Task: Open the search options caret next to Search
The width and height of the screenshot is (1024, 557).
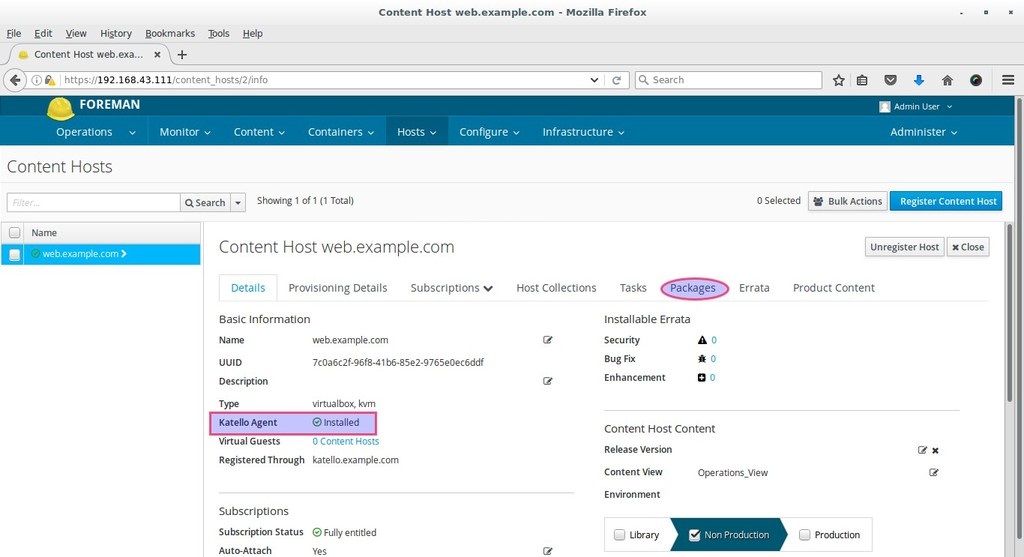Action: tap(238, 202)
